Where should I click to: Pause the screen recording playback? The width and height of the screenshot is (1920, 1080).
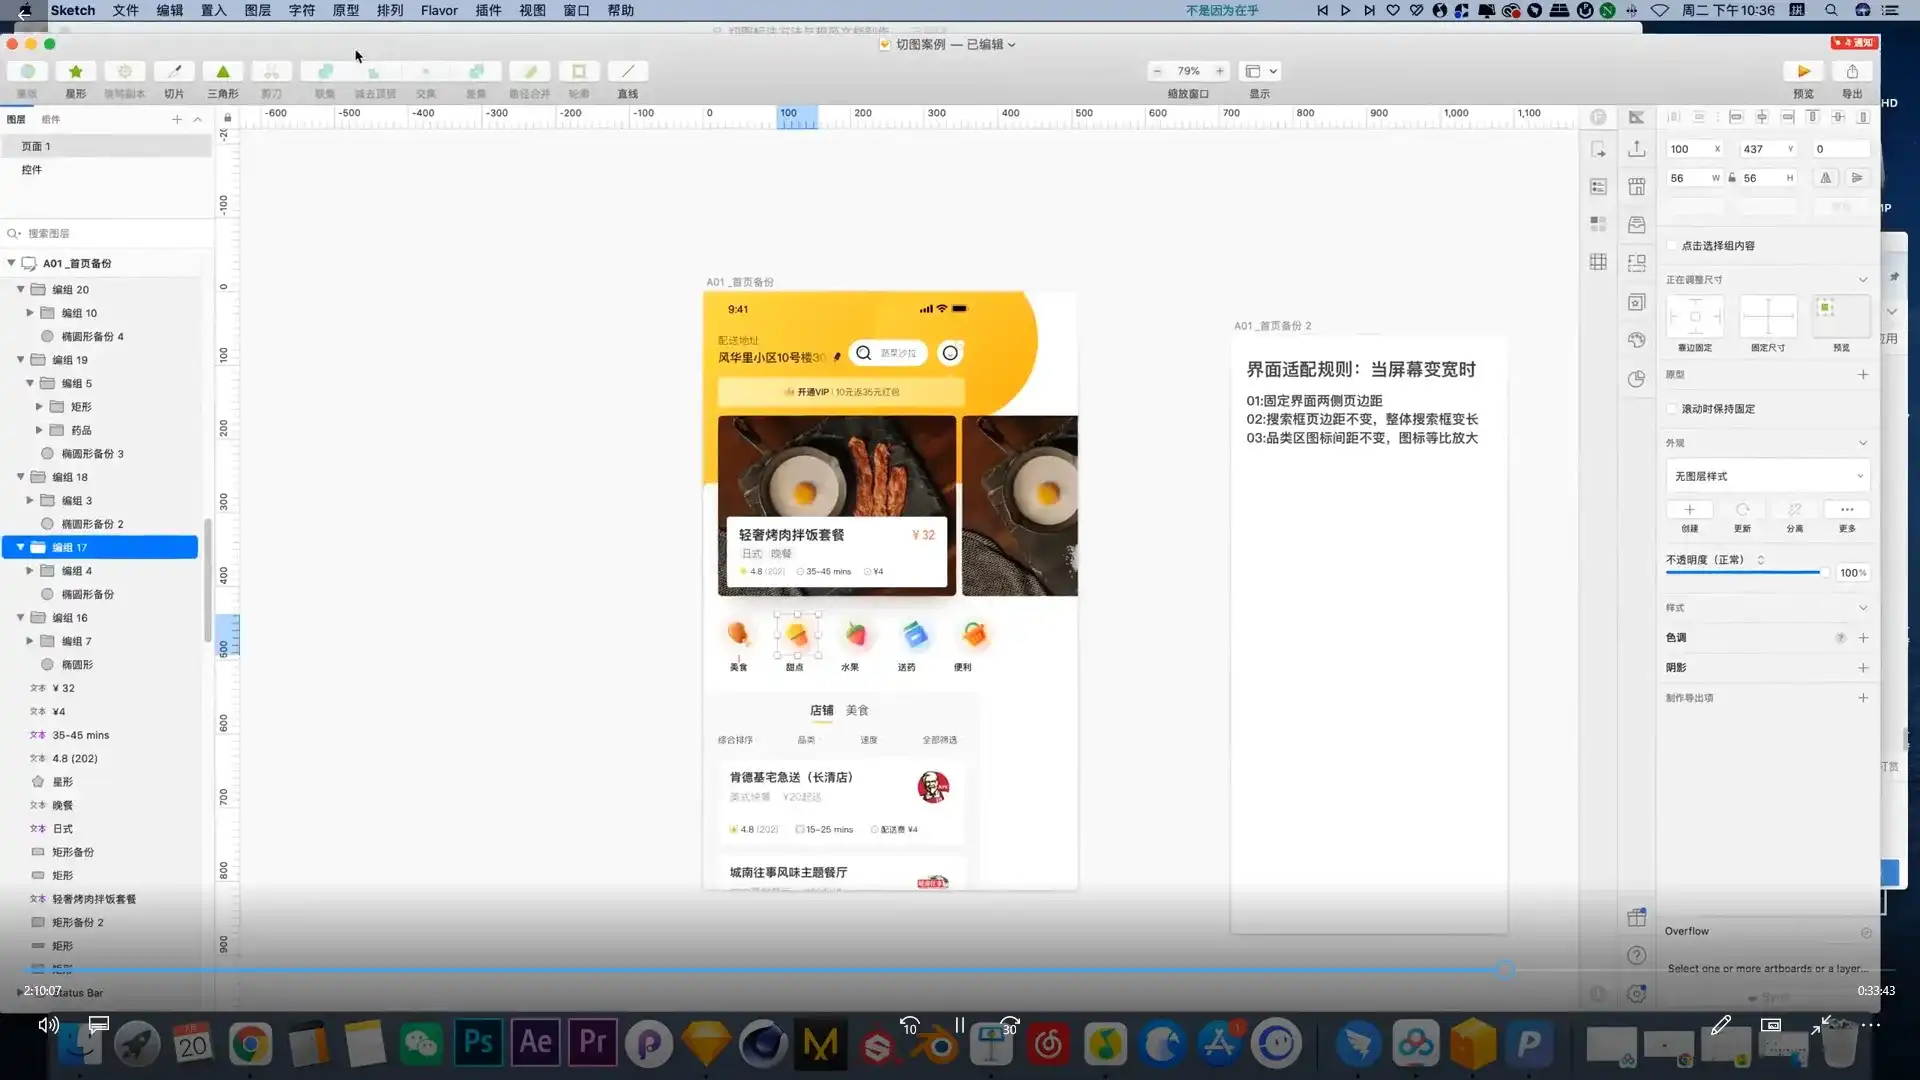click(958, 1025)
